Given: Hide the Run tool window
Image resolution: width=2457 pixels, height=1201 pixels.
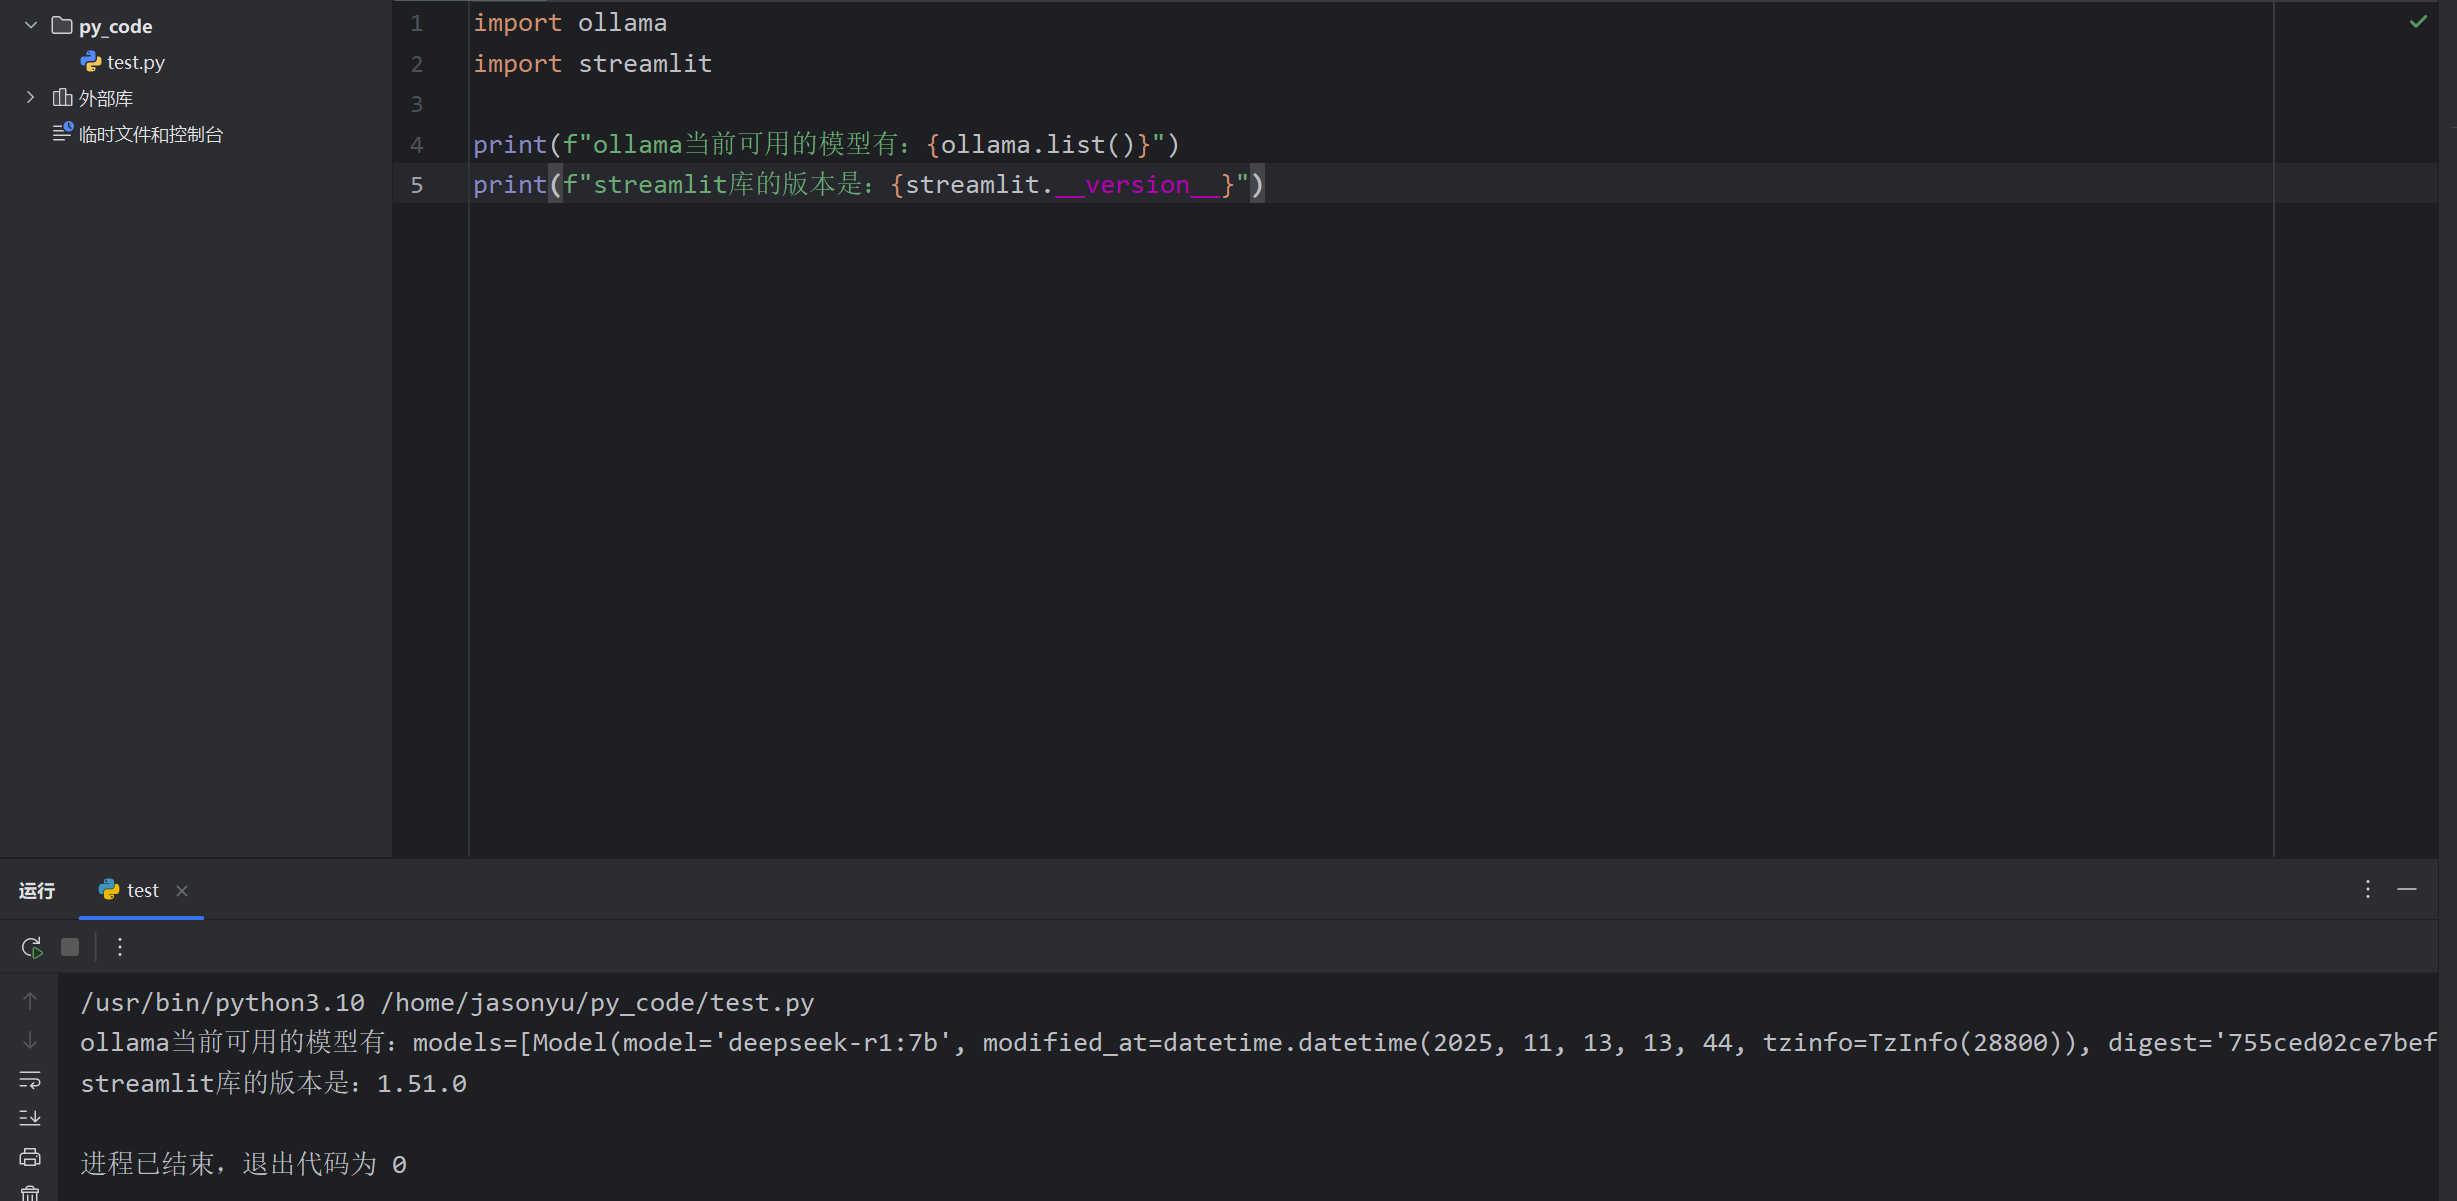Looking at the screenshot, I should pos(2407,889).
